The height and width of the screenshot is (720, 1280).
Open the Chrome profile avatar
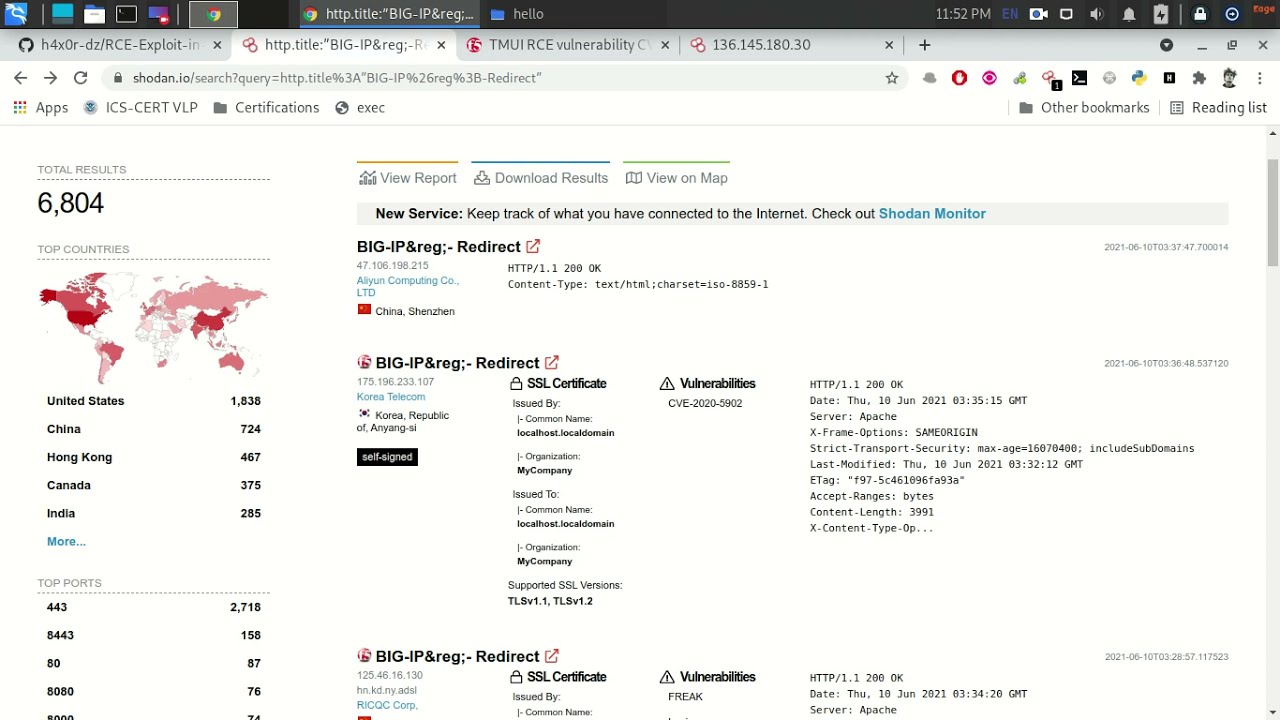[1230, 78]
